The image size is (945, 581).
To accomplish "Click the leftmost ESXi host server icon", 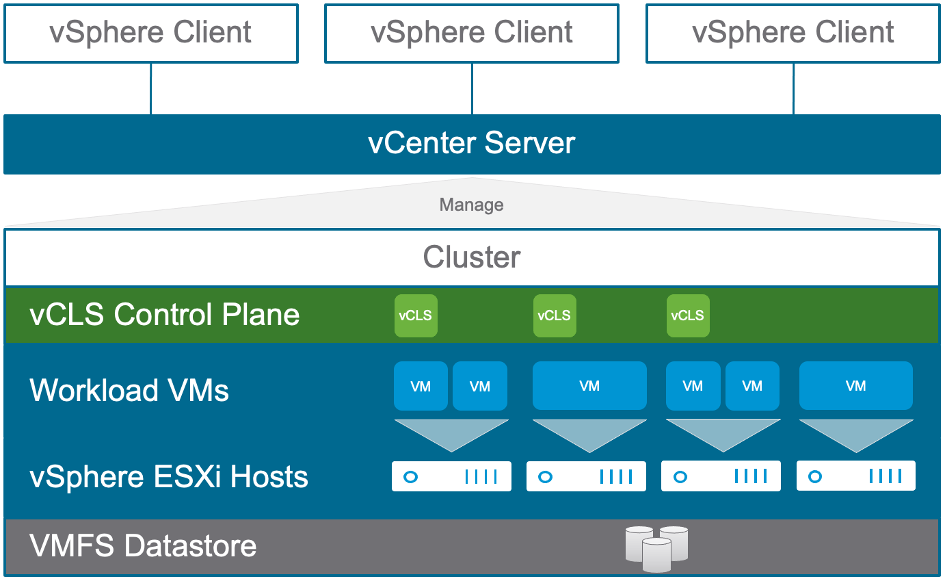I will click(451, 476).
